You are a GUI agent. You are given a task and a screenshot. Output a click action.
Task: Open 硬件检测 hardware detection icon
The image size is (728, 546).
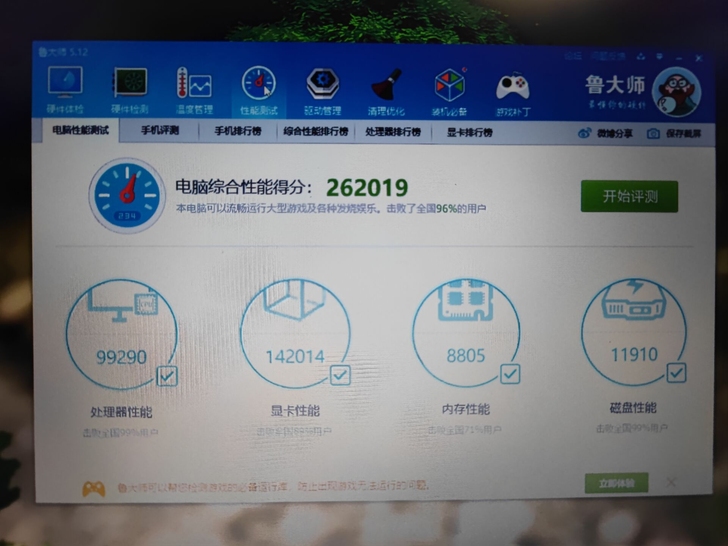click(130, 90)
